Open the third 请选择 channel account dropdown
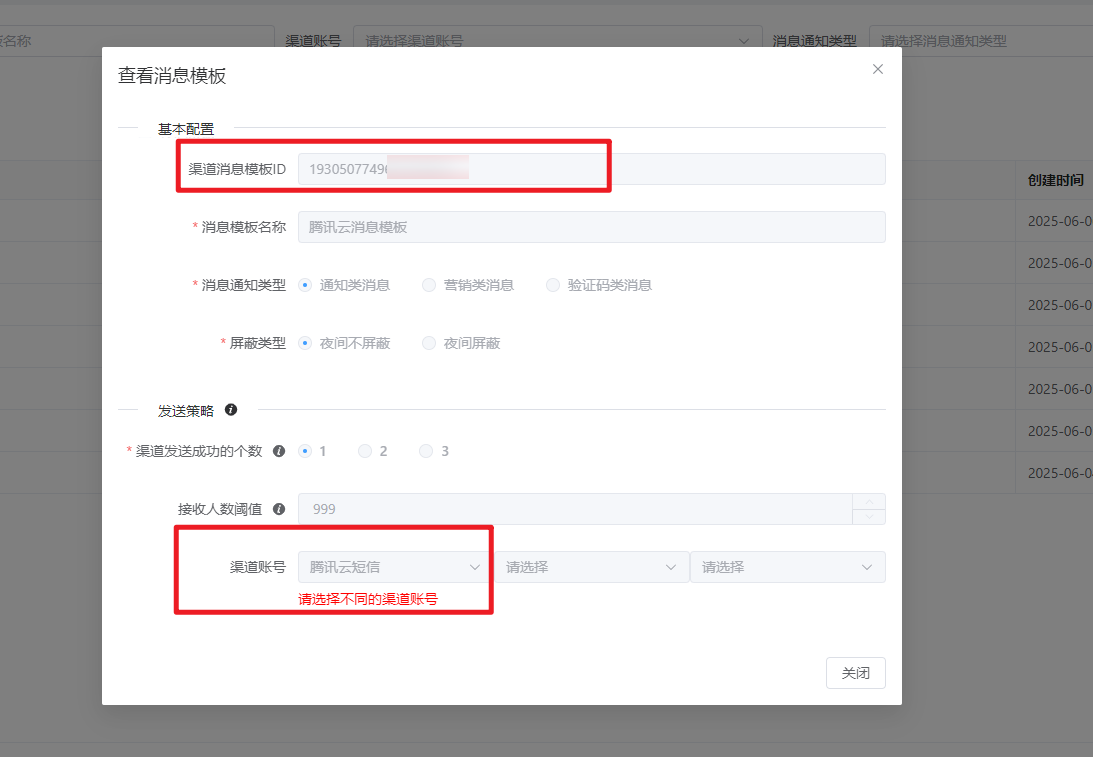Image resolution: width=1093 pixels, height=757 pixels. 788,567
